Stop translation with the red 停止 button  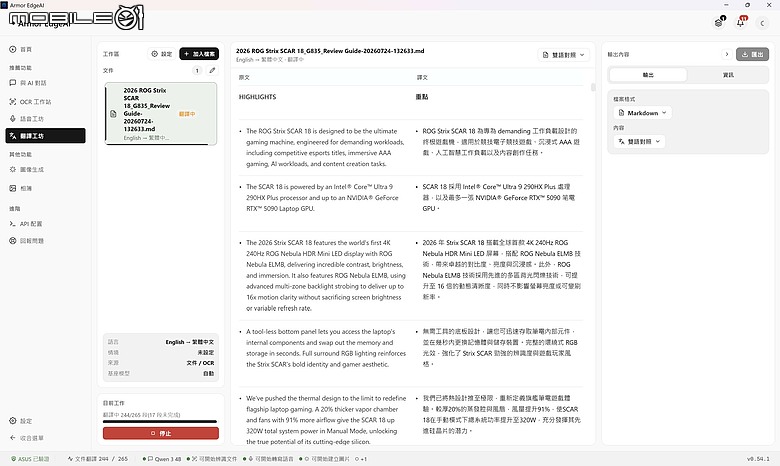click(x=161, y=433)
